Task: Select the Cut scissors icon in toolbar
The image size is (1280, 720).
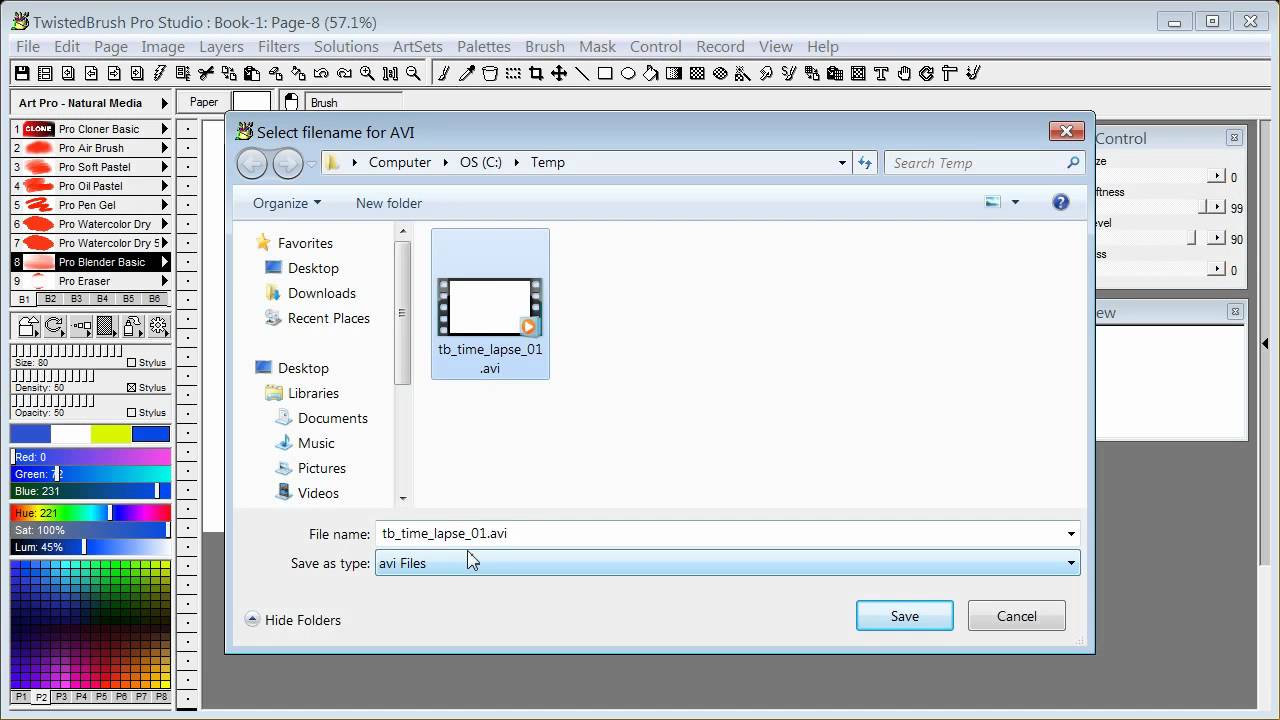Action: point(206,73)
